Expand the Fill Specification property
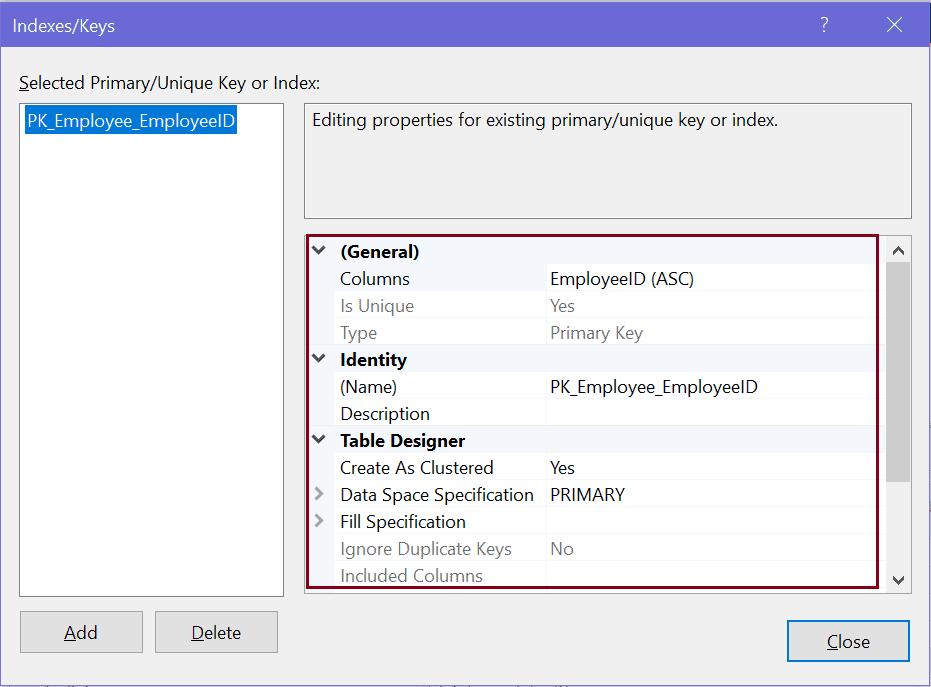Image resolution: width=931 pixels, height=687 pixels. [x=318, y=521]
